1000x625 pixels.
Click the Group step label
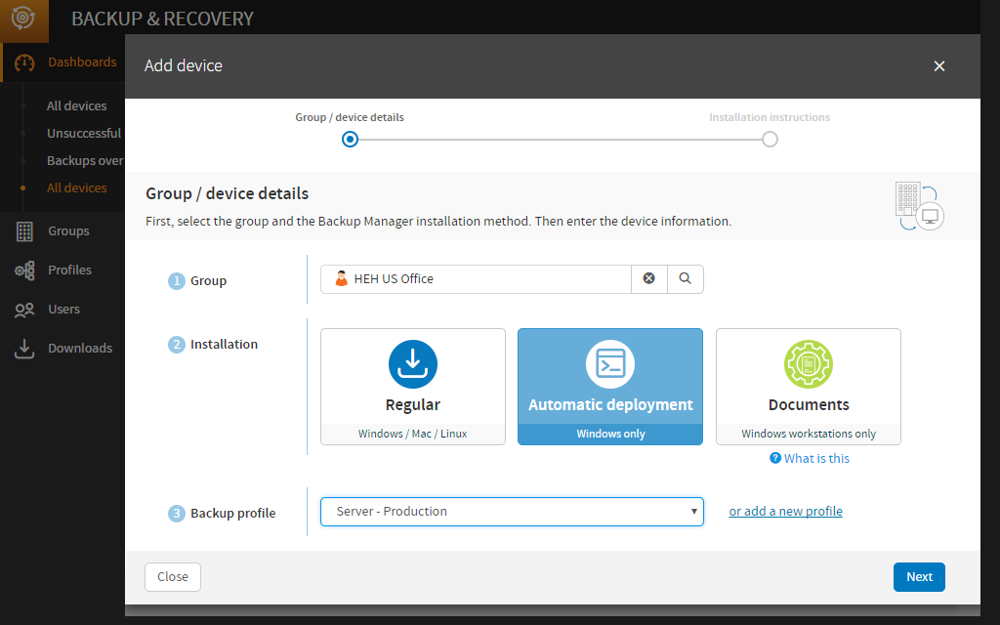208,281
